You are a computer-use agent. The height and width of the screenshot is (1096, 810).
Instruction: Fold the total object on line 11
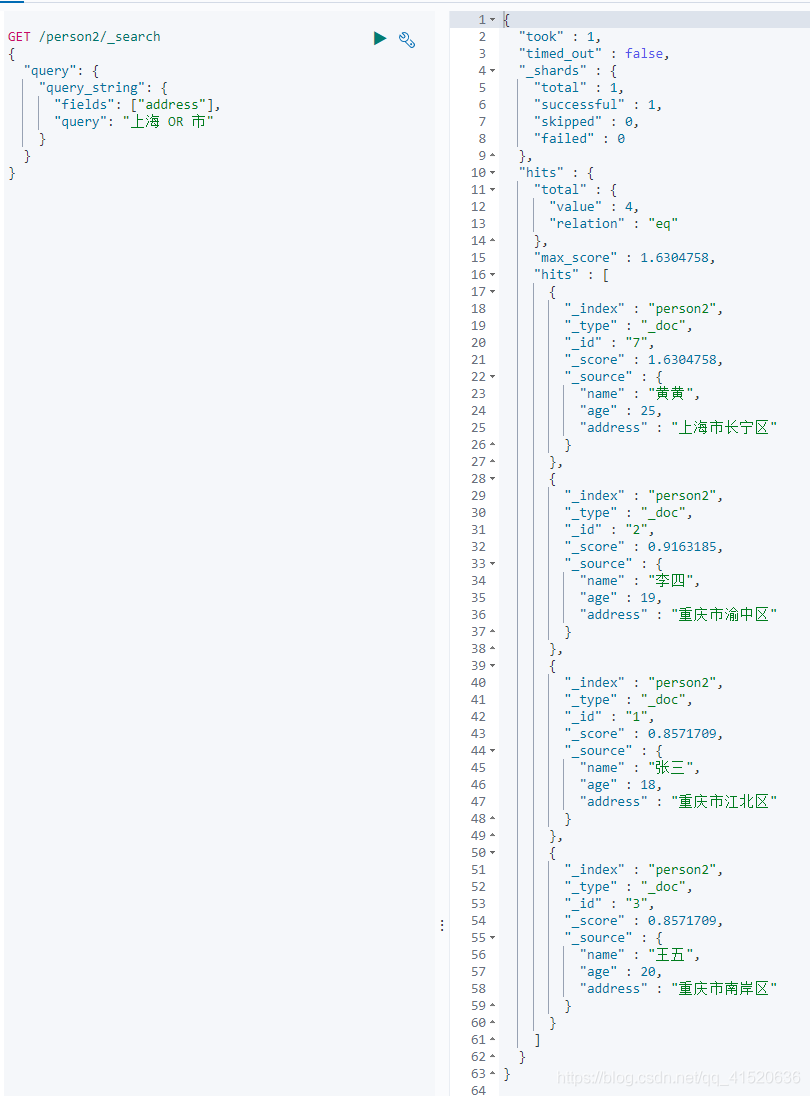493,189
